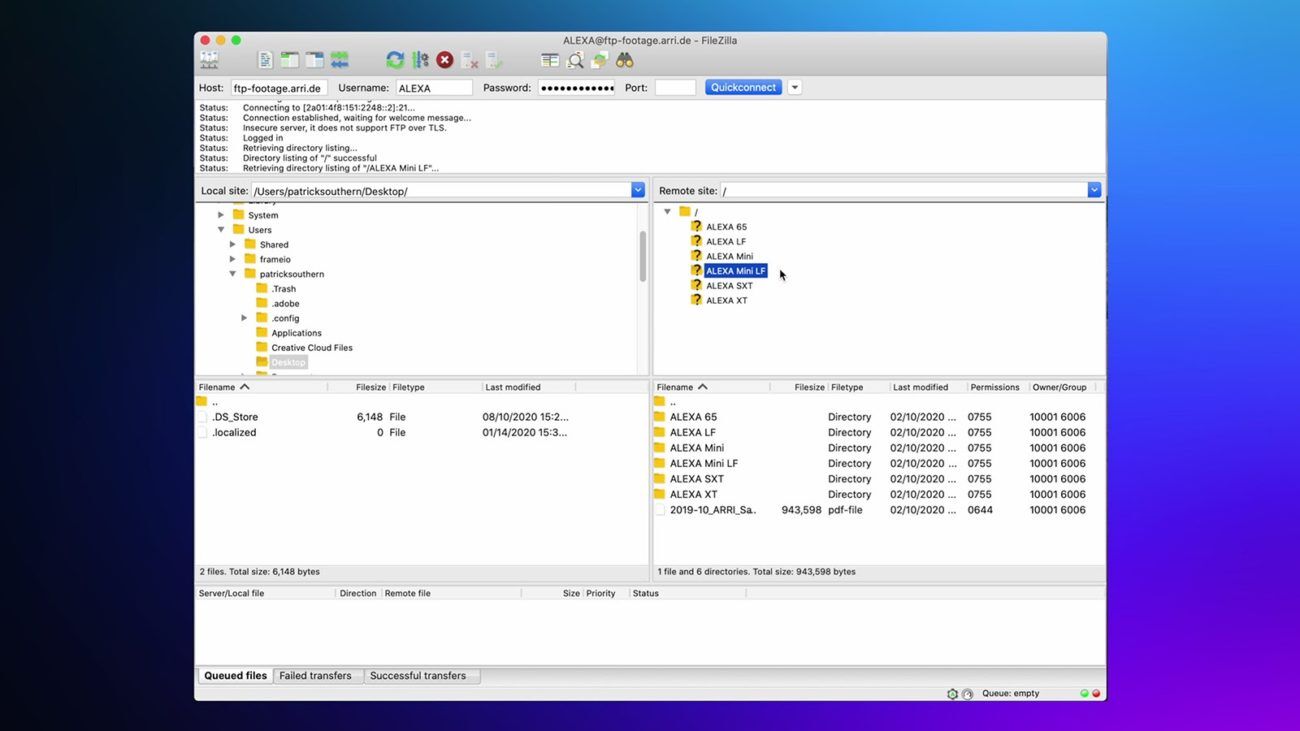The image size is (1300, 731).
Task: Toggle the message log display
Action: tap(265, 61)
